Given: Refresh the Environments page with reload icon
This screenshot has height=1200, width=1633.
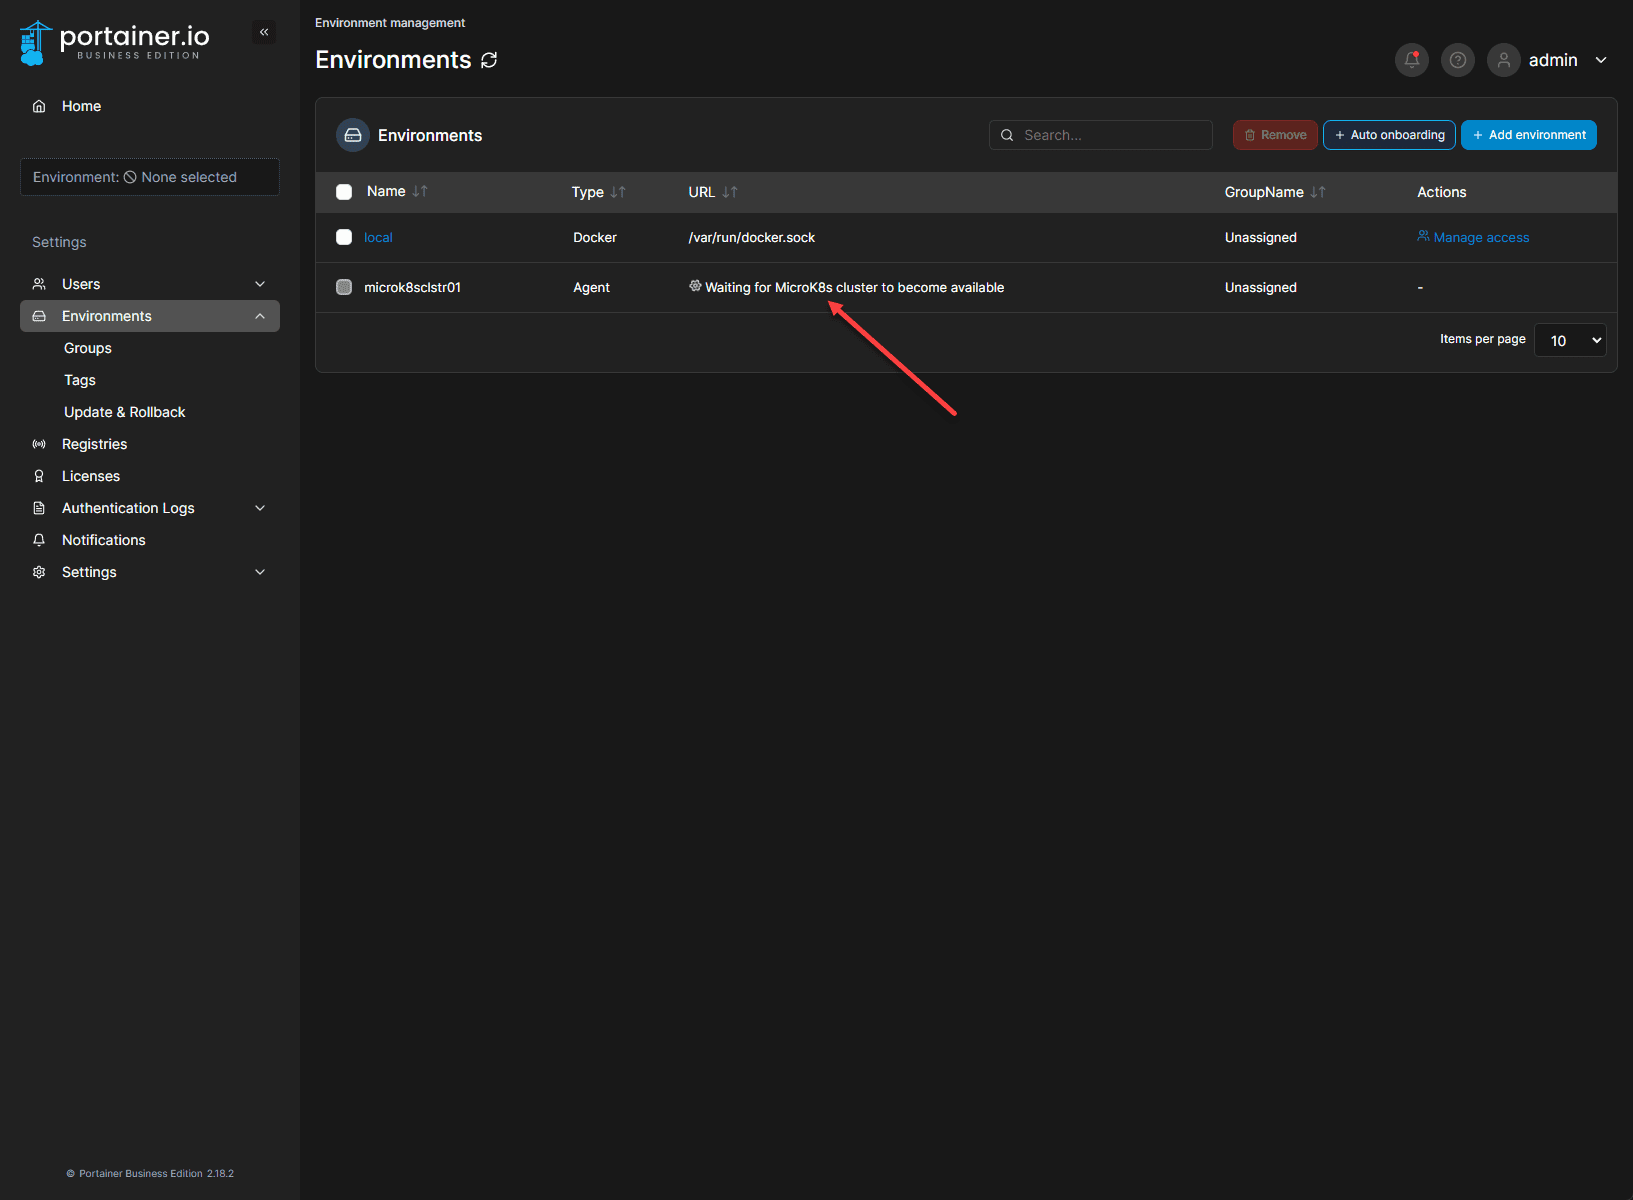Looking at the screenshot, I should (489, 60).
